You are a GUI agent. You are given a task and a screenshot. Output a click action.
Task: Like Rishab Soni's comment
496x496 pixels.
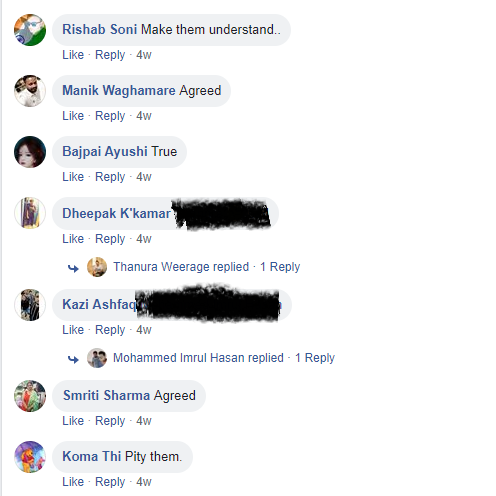click(73, 55)
